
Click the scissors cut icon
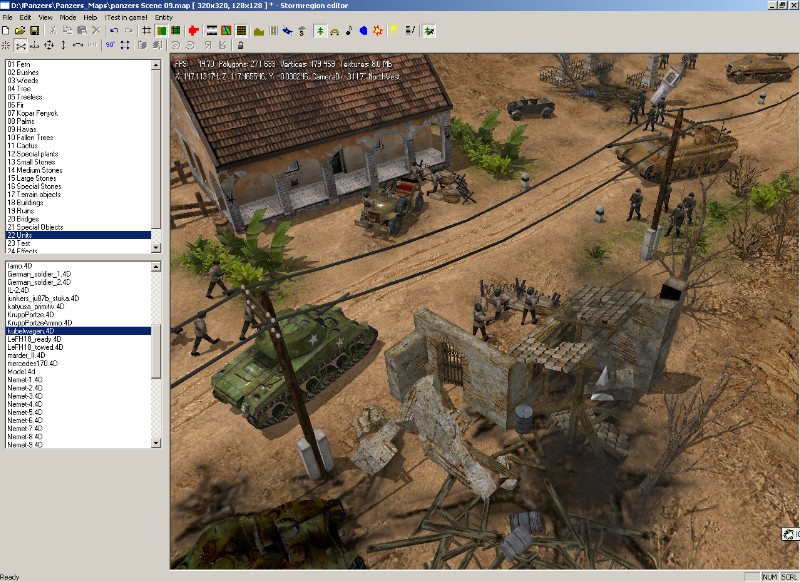pyautogui.click(x=52, y=32)
